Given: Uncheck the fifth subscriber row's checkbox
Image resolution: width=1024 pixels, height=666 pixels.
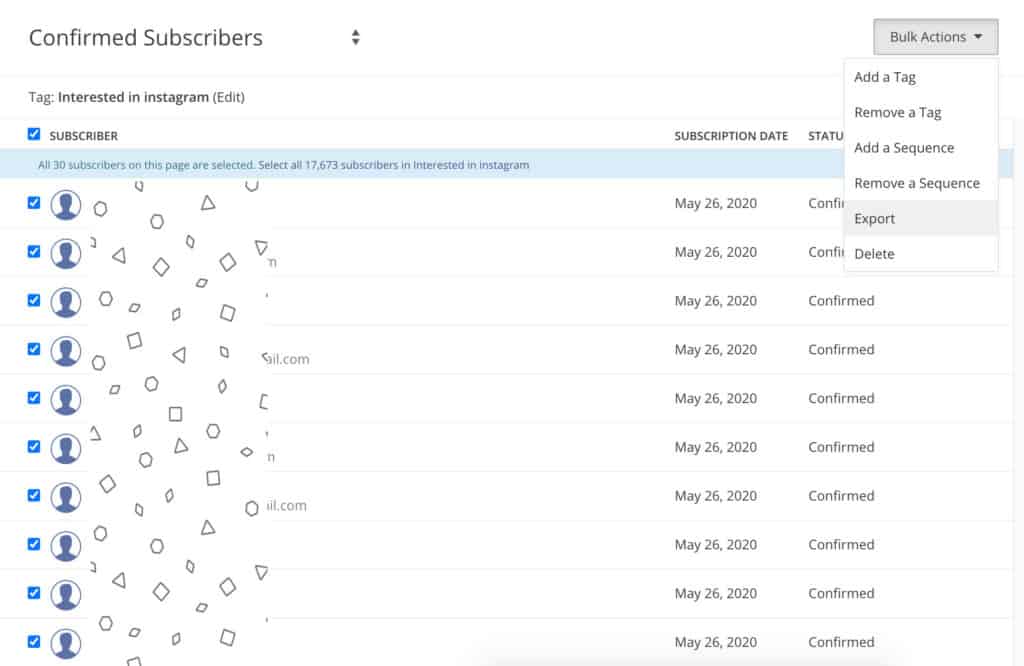Looking at the screenshot, I should (x=34, y=398).
